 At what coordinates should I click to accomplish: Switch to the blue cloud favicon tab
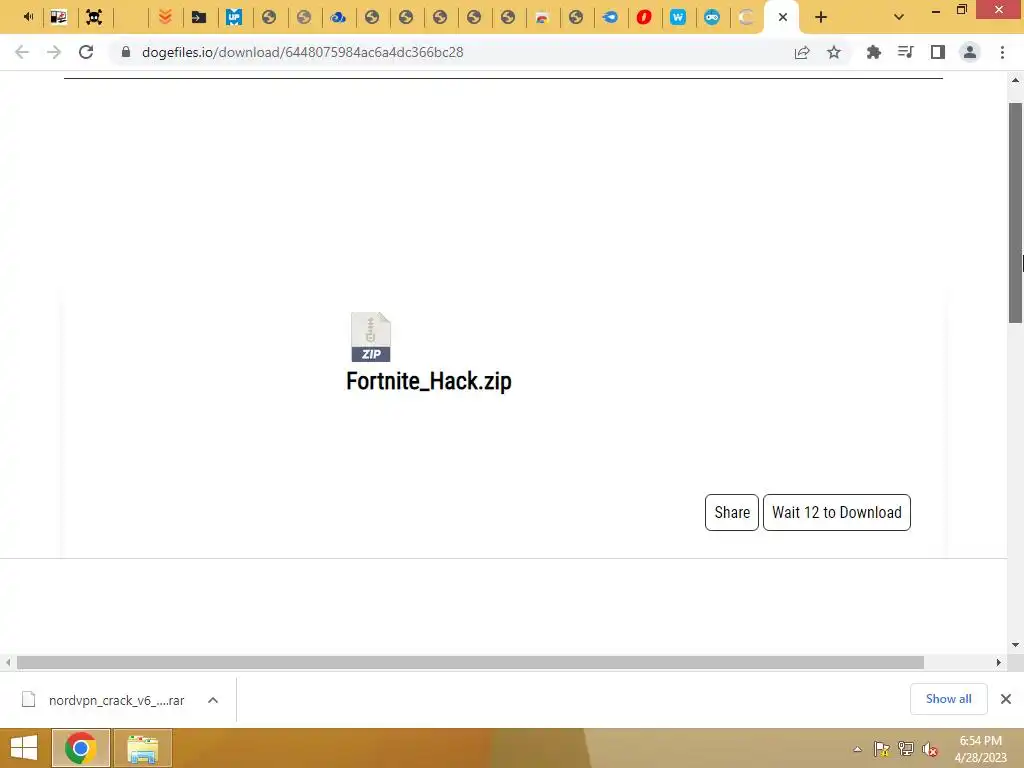(x=338, y=18)
